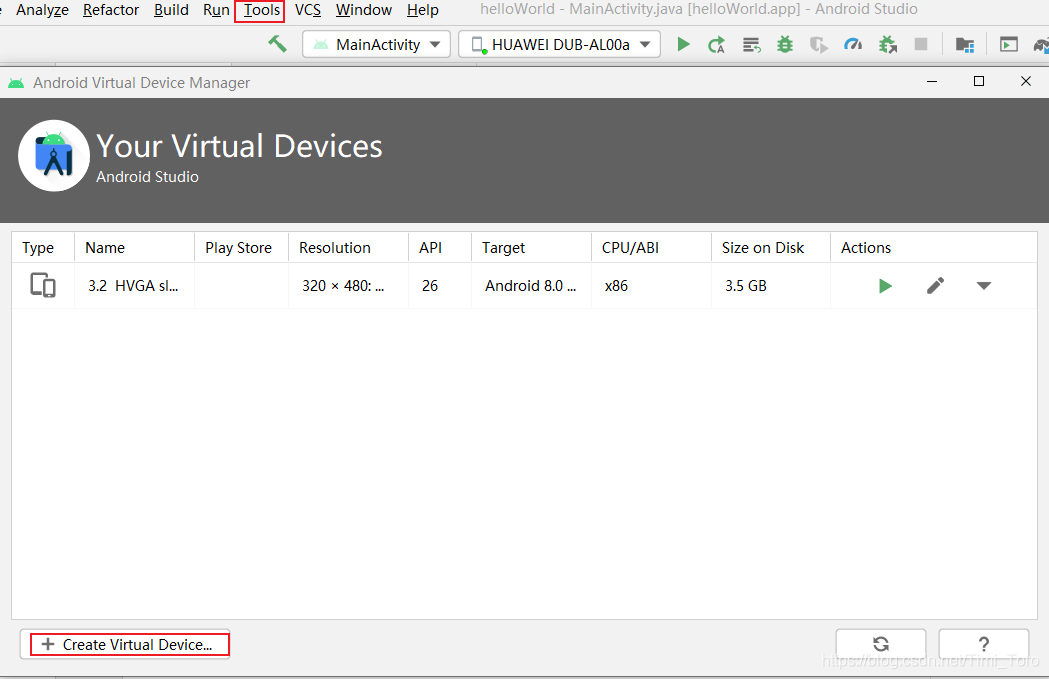Open the Refactor menu
The width and height of the screenshot is (1049, 679).
tap(111, 10)
